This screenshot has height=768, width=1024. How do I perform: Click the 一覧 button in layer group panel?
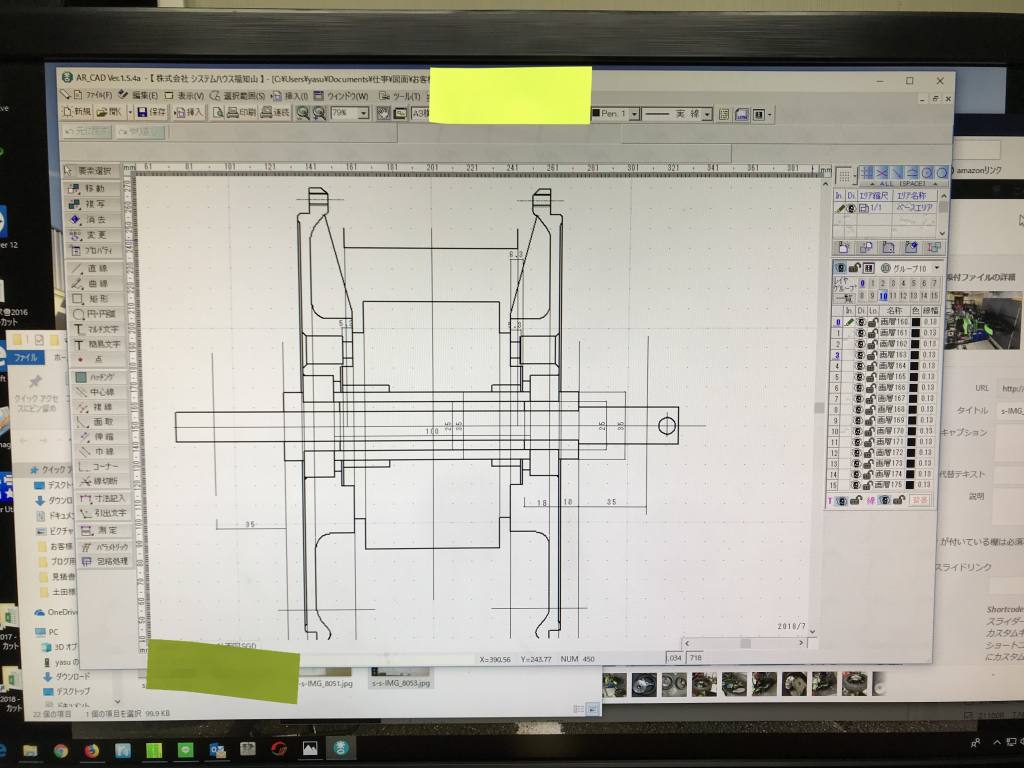[x=842, y=296]
